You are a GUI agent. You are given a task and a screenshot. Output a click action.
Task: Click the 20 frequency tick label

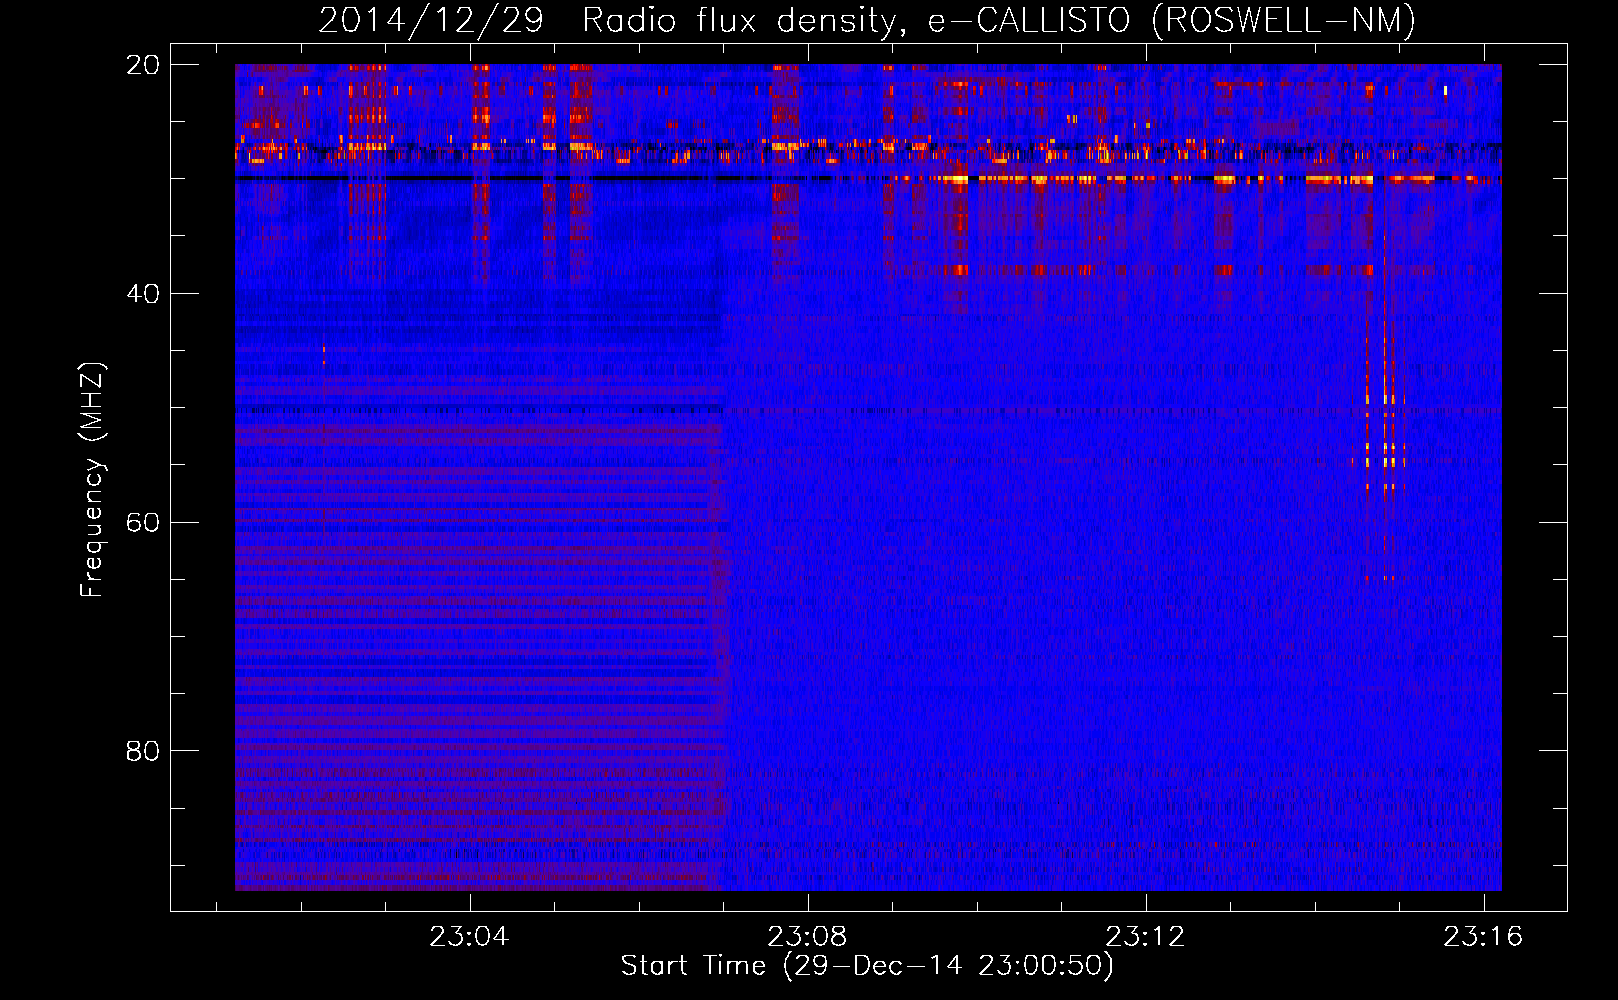(x=143, y=65)
